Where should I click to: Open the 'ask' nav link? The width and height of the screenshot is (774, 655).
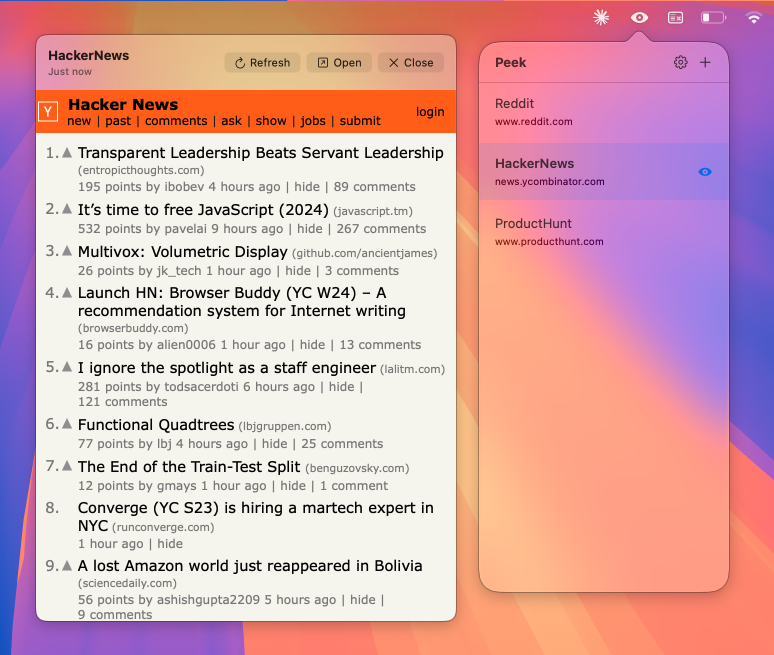point(232,121)
